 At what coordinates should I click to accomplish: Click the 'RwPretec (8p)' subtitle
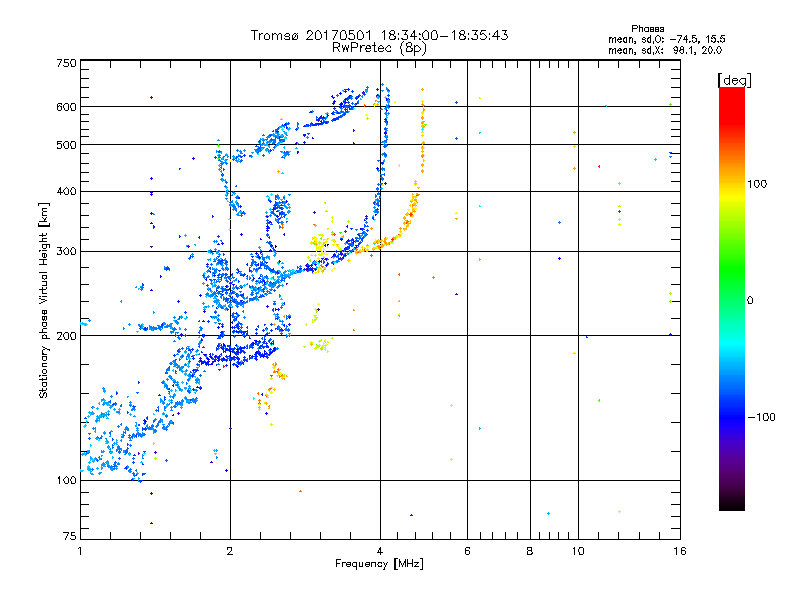380,48
